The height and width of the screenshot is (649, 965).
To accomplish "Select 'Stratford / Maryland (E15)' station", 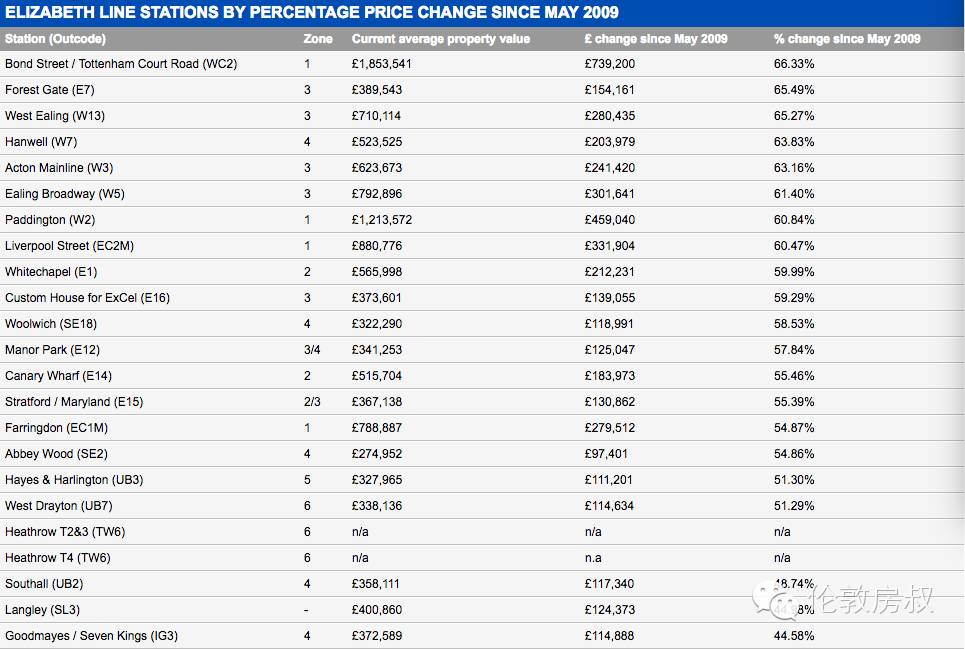I will [x=74, y=402].
